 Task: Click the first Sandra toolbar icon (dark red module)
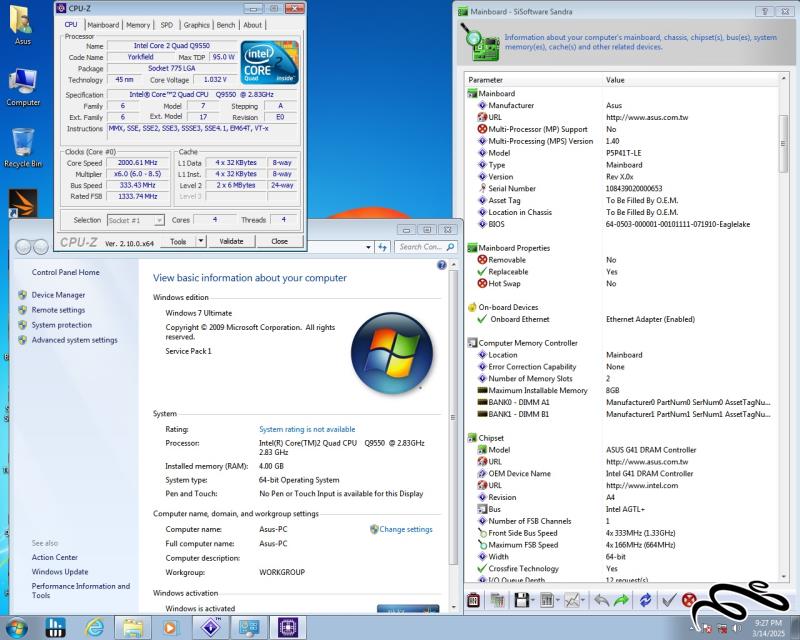[473, 600]
